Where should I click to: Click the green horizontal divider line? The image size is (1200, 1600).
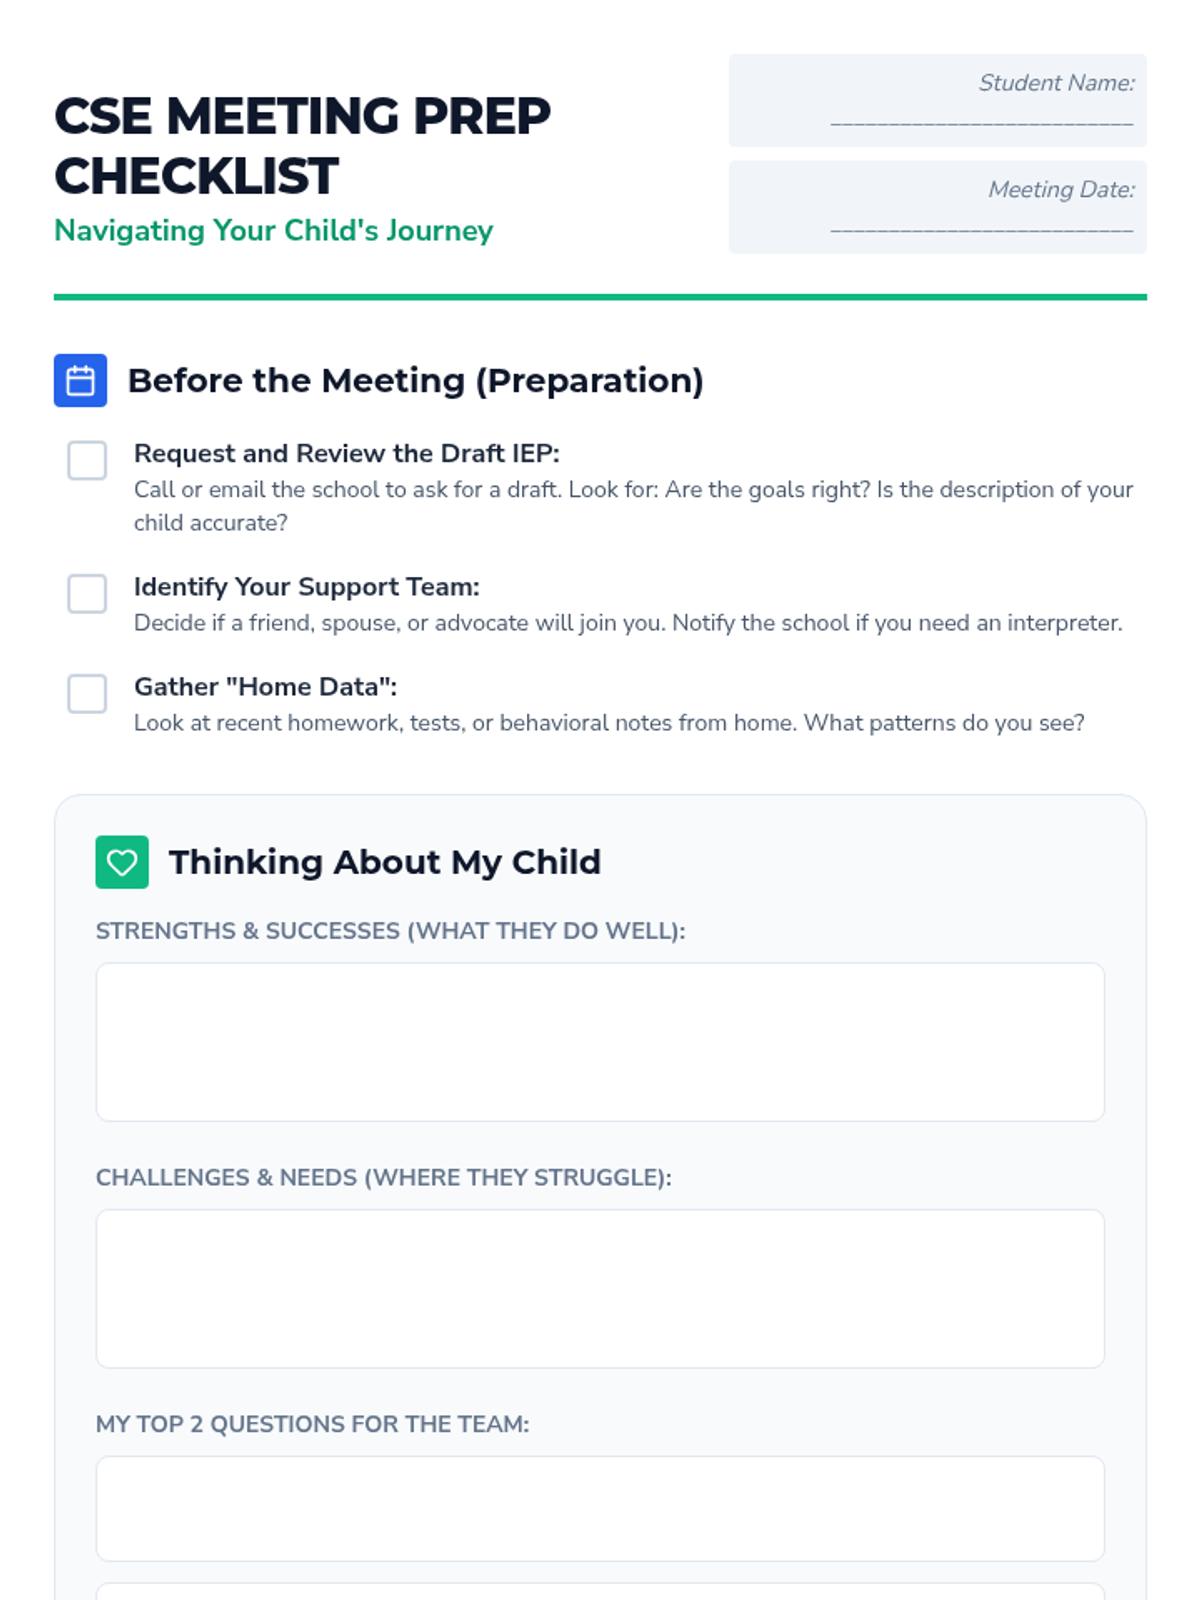(600, 297)
